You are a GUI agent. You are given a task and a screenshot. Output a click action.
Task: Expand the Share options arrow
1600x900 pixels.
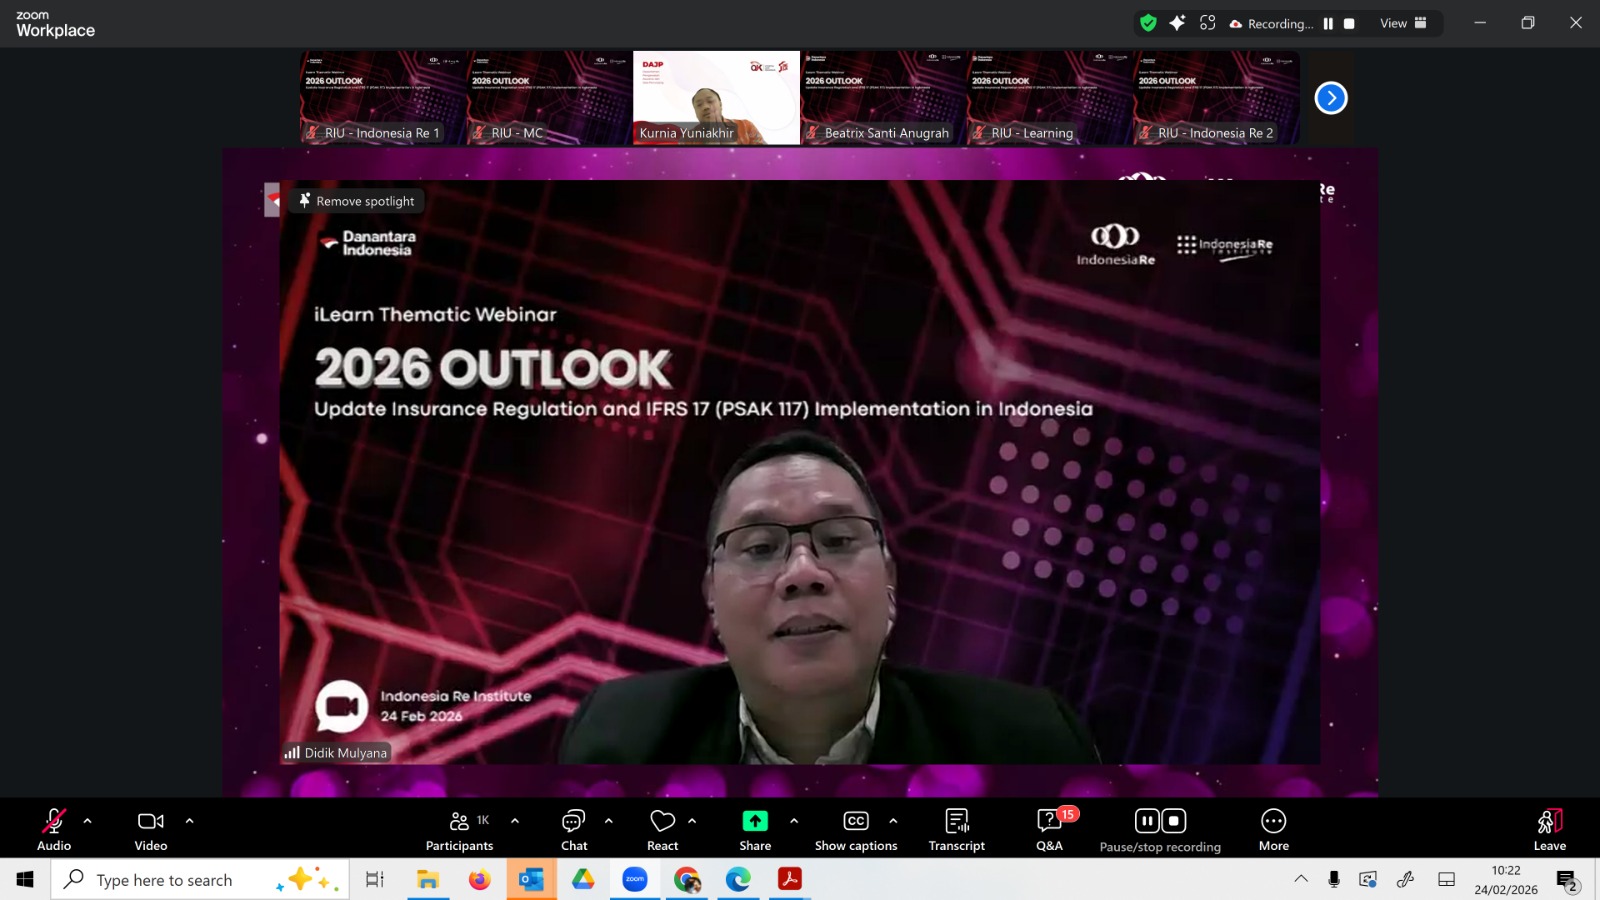794,821
